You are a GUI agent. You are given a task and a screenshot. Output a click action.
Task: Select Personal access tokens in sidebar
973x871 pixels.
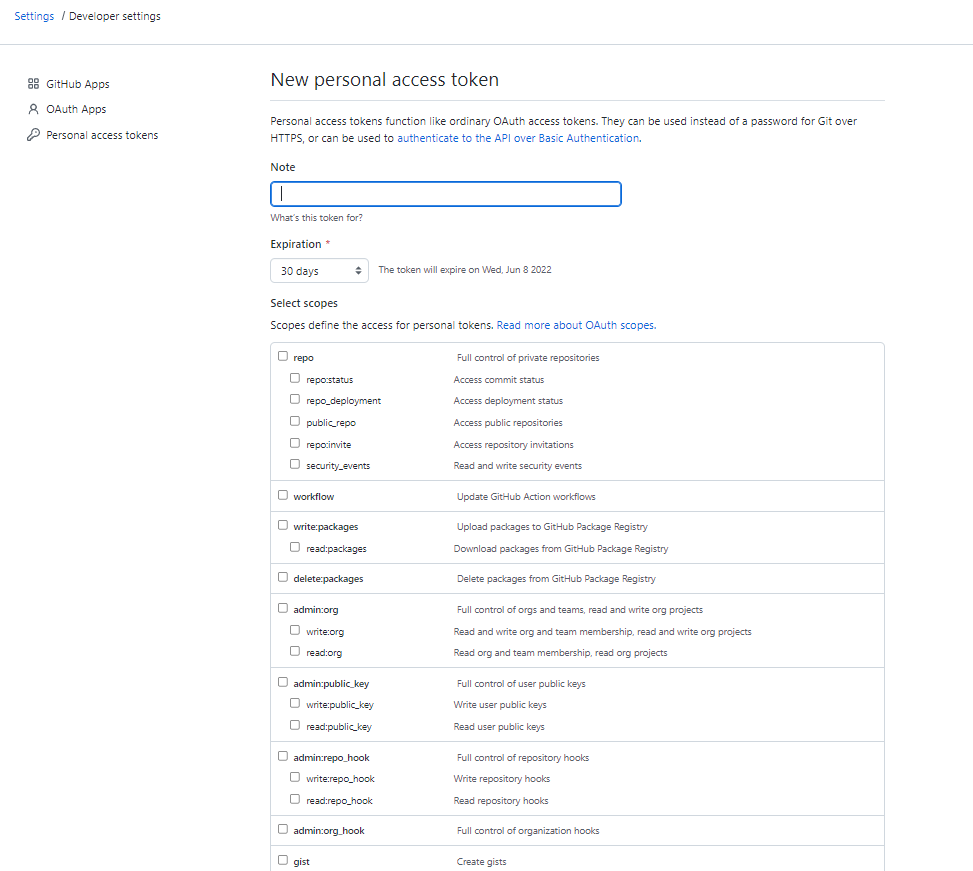[x=102, y=135]
